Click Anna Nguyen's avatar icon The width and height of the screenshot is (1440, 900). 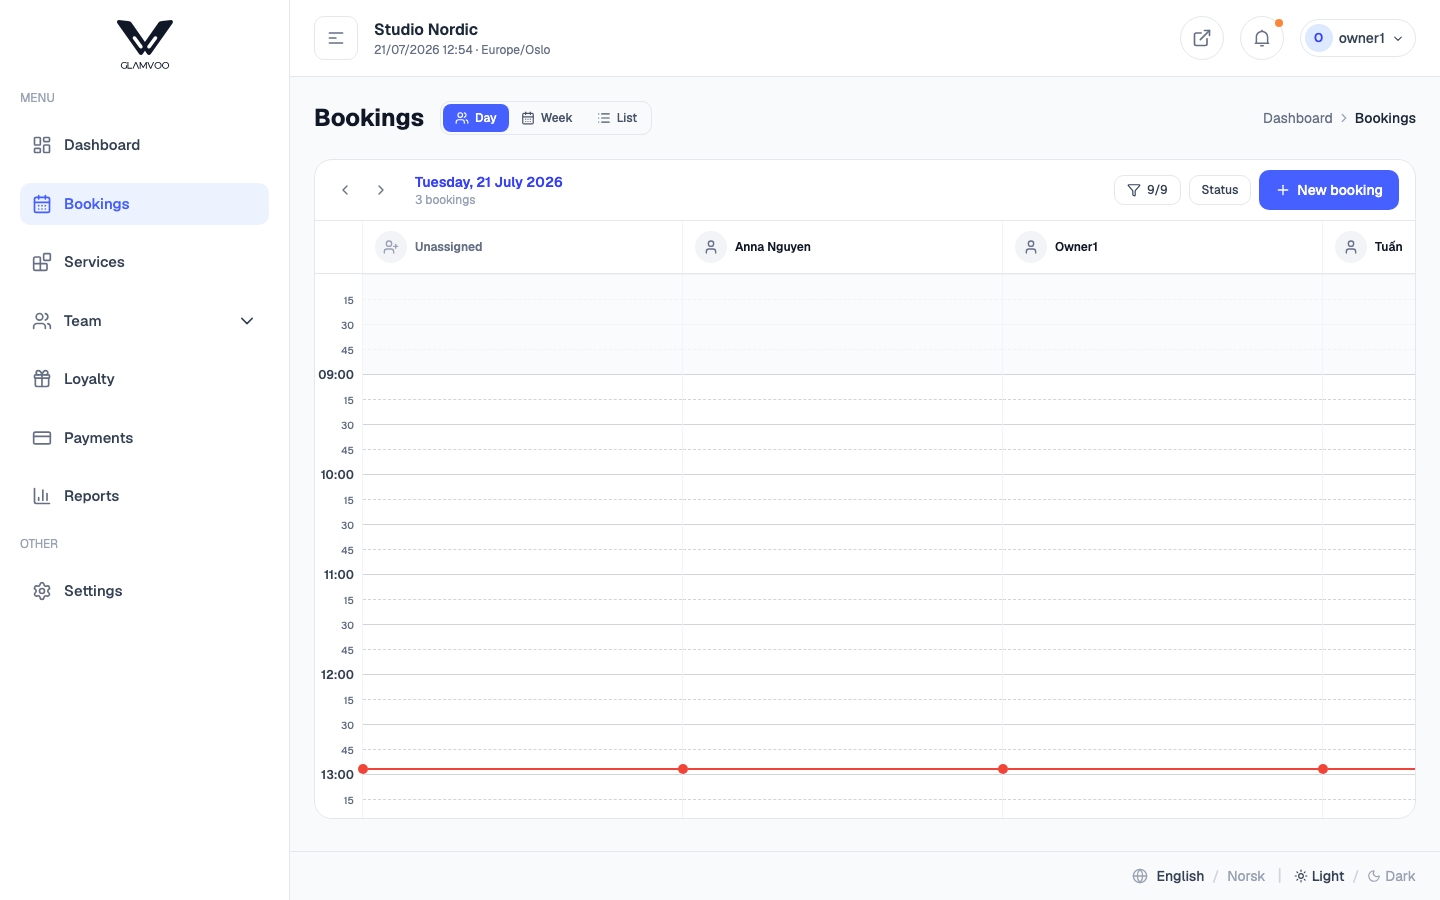711,247
